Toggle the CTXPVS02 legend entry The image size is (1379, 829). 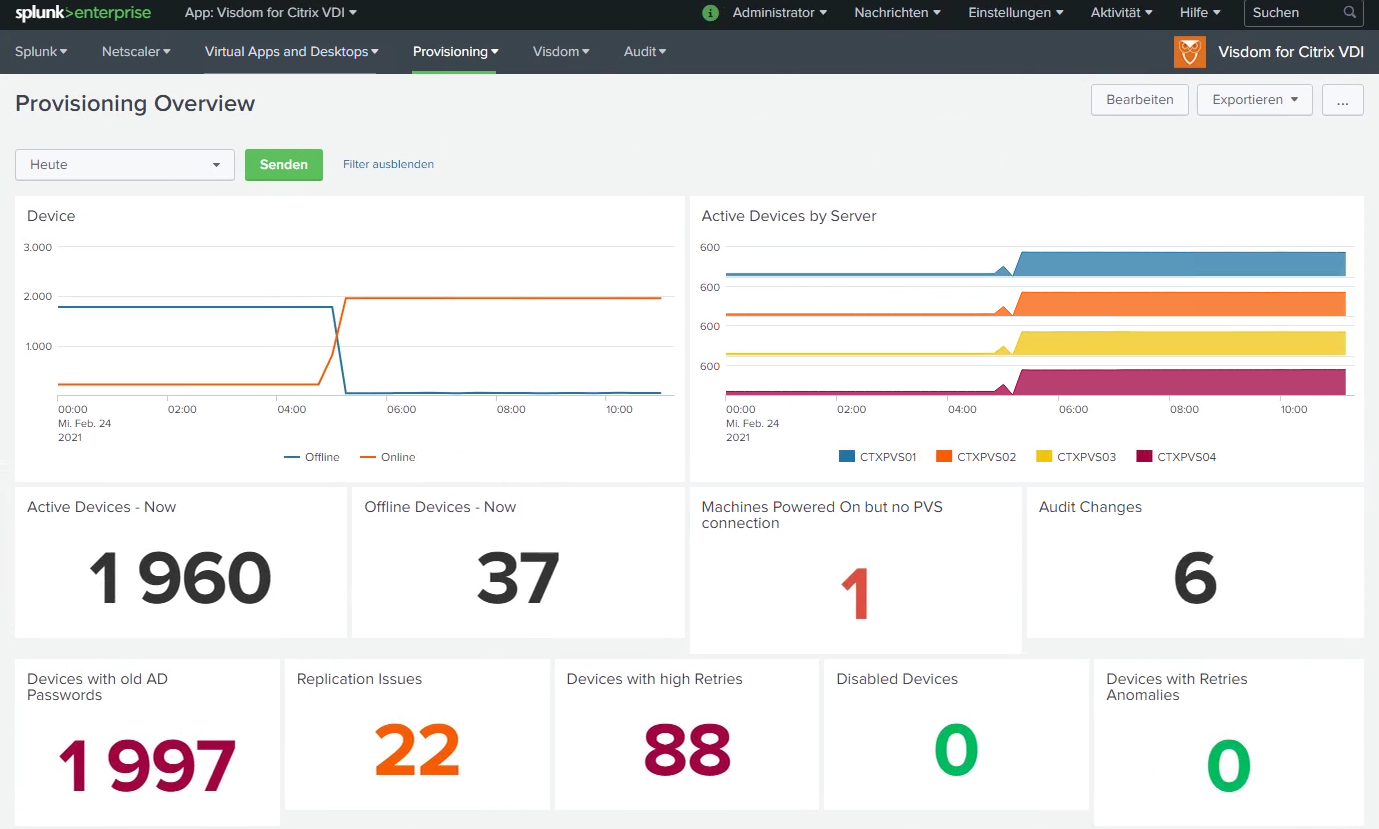tap(976, 457)
